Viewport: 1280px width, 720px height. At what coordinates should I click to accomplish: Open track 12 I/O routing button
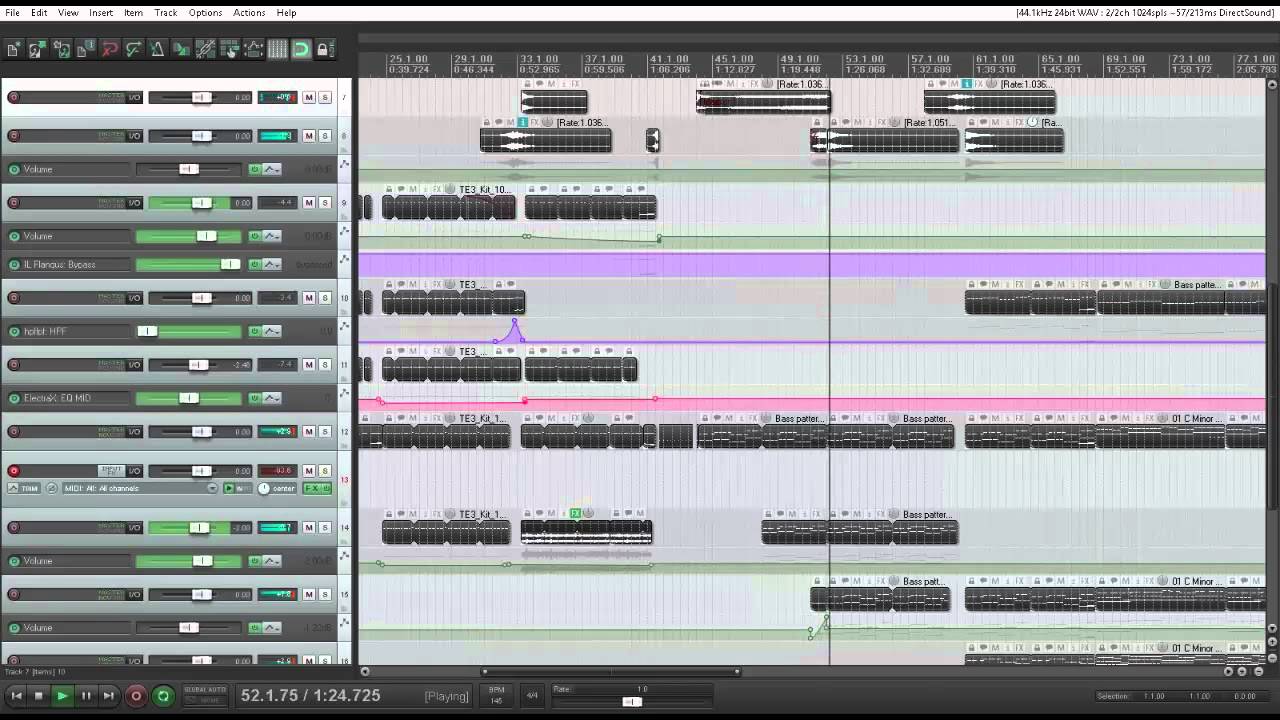pyautogui.click(x=134, y=432)
